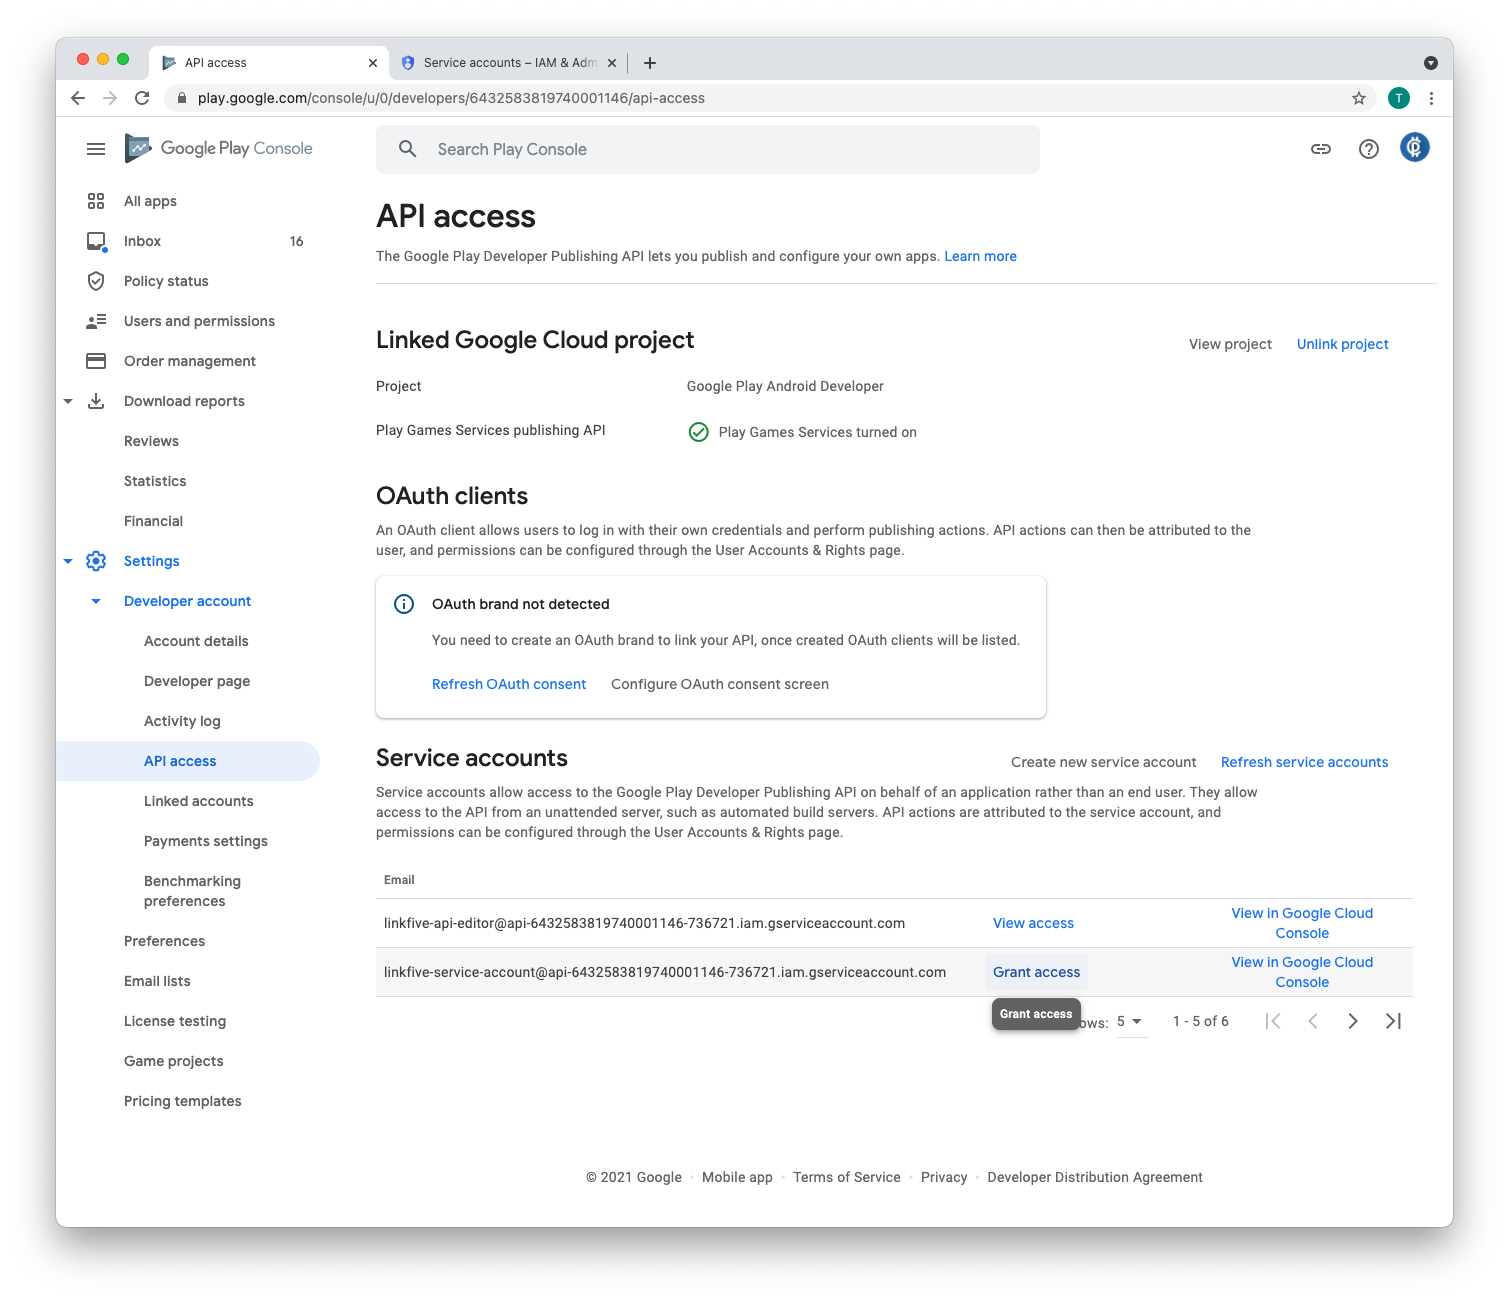Click Unlink project

click(x=1342, y=344)
